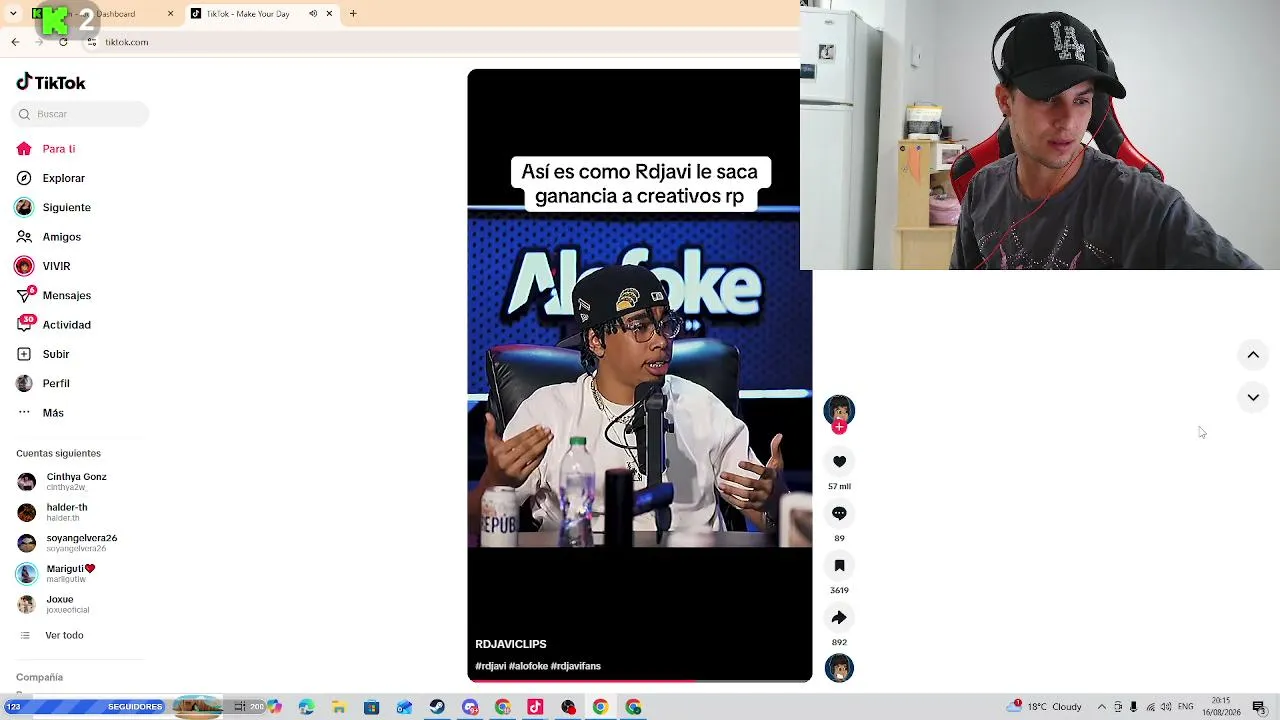The height and width of the screenshot is (720, 1280).
Task: Close the Dashboard tab
Action: tap(170, 14)
